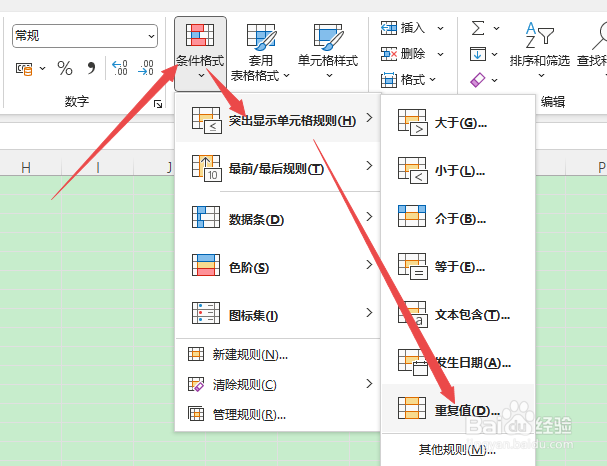The image size is (607, 466).
Task: Choose 介于(B)... rule
Action: pos(458,218)
